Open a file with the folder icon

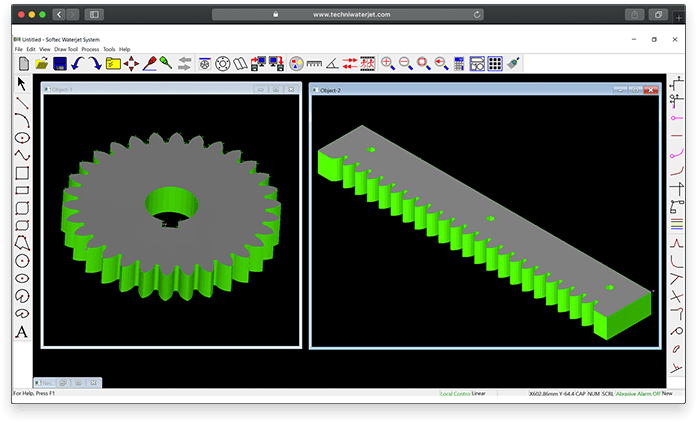click(x=41, y=63)
